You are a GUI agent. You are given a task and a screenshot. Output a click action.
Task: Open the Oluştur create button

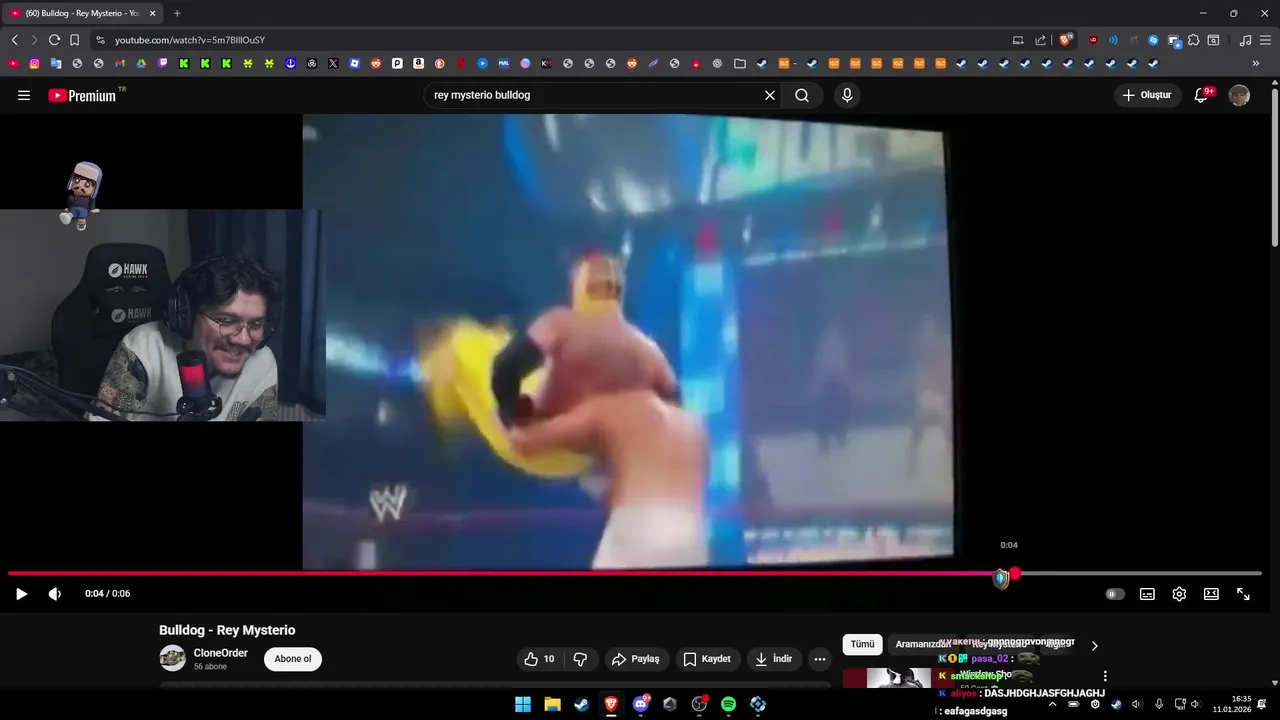[x=1147, y=95]
